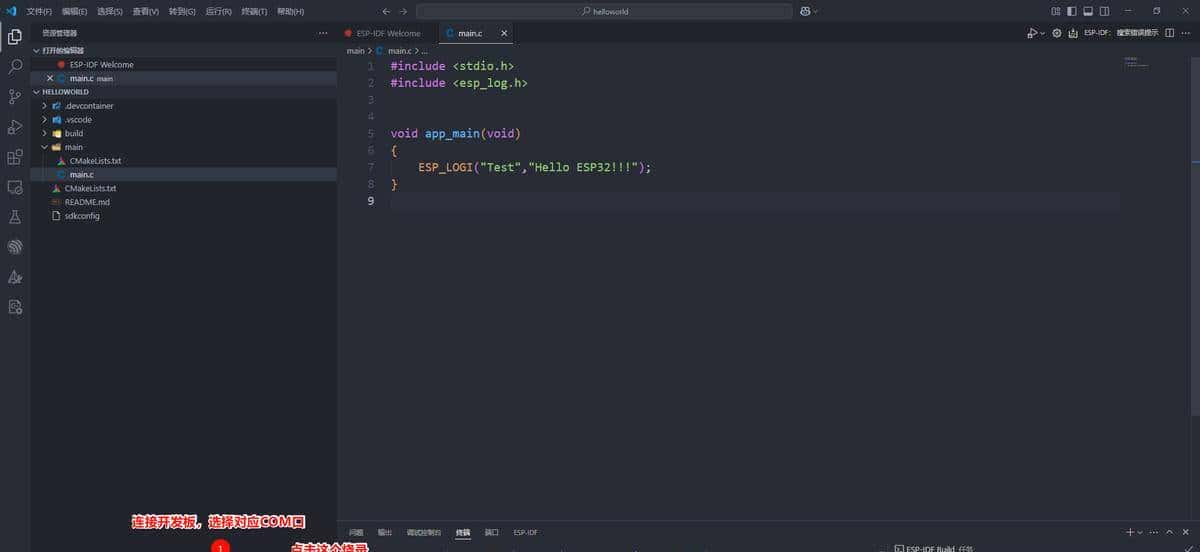Close the main.c editor tab
This screenshot has width=1200, height=552.
tap(504, 33)
